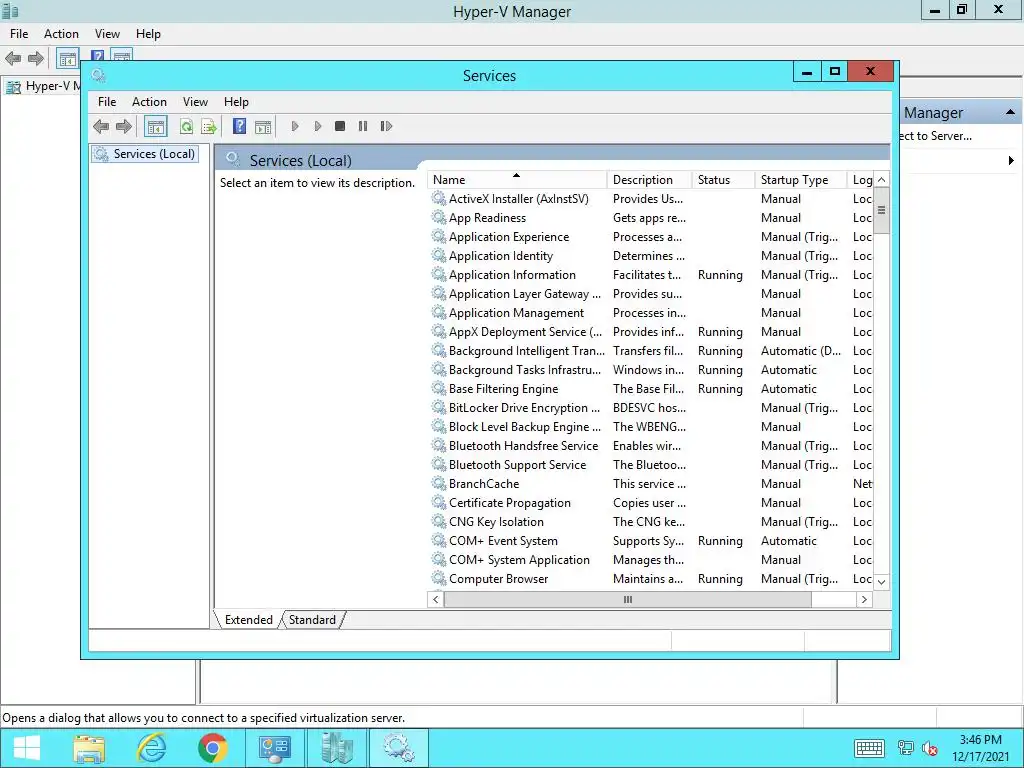Toggle Show/Hide Console Tree in Services toolbar
Image resolution: width=1024 pixels, height=768 pixels.
(155, 127)
